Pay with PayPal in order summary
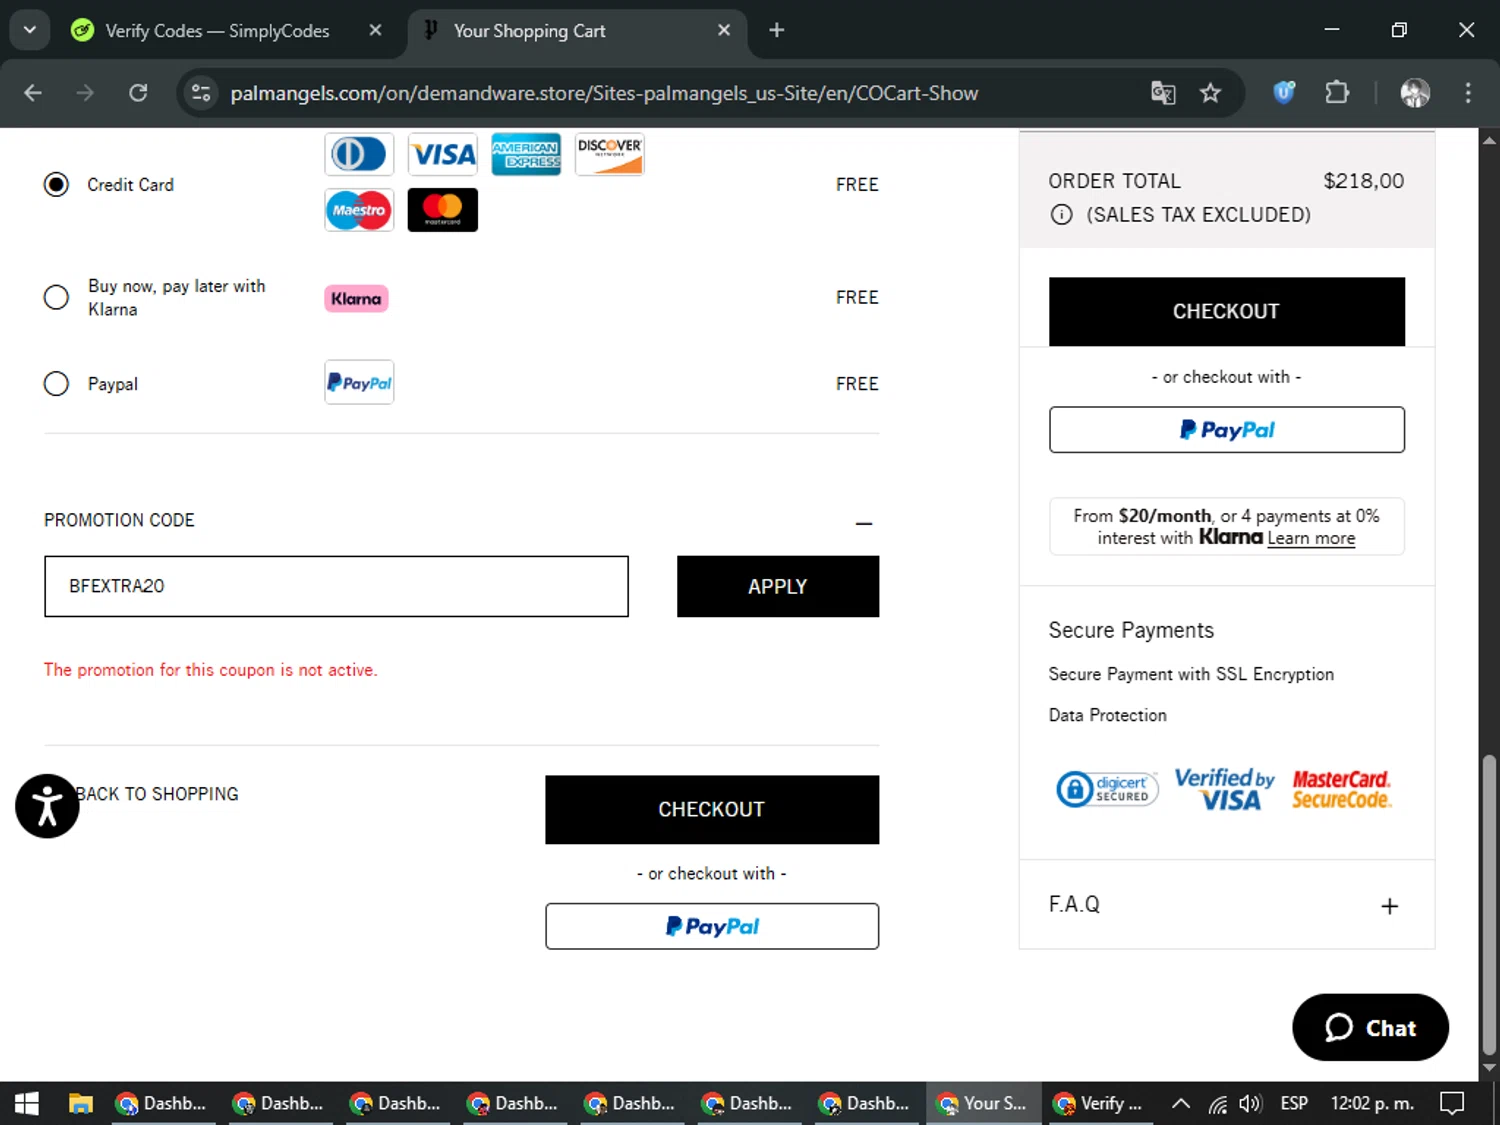 click(x=1226, y=430)
